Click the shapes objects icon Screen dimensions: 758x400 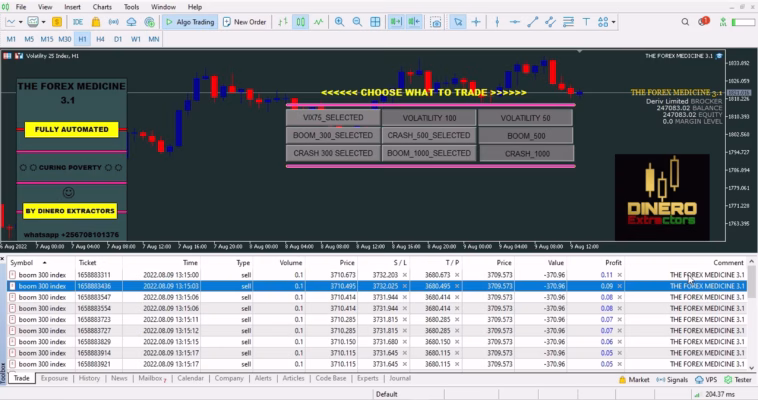pos(603,22)
